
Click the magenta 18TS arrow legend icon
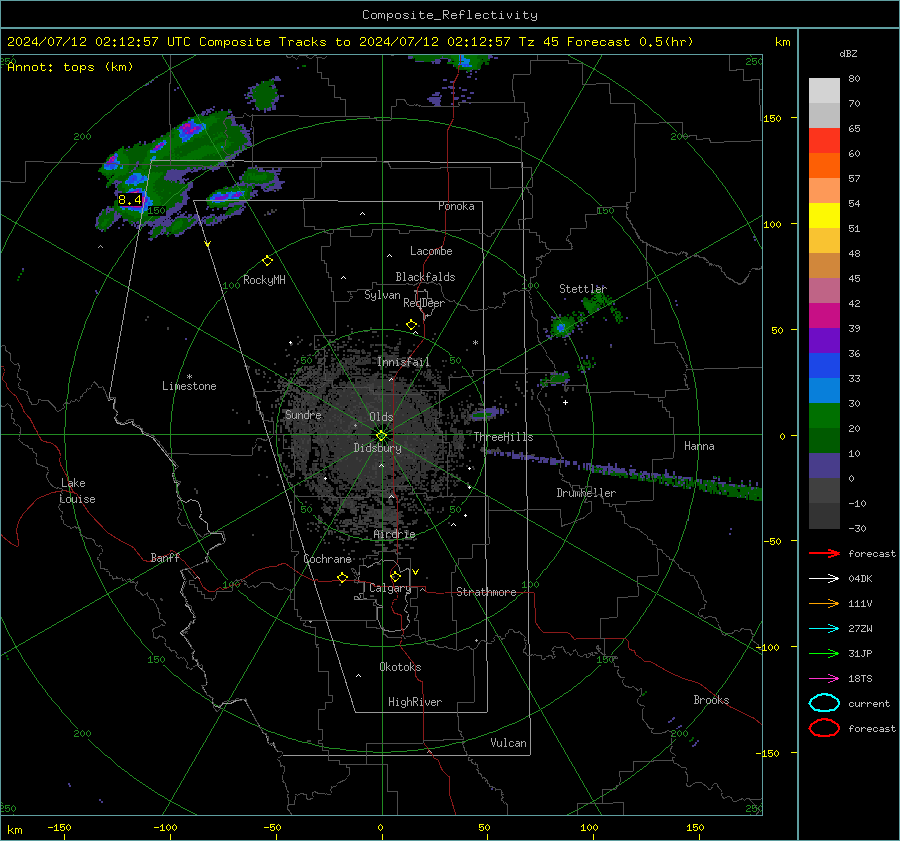(824, 679)
